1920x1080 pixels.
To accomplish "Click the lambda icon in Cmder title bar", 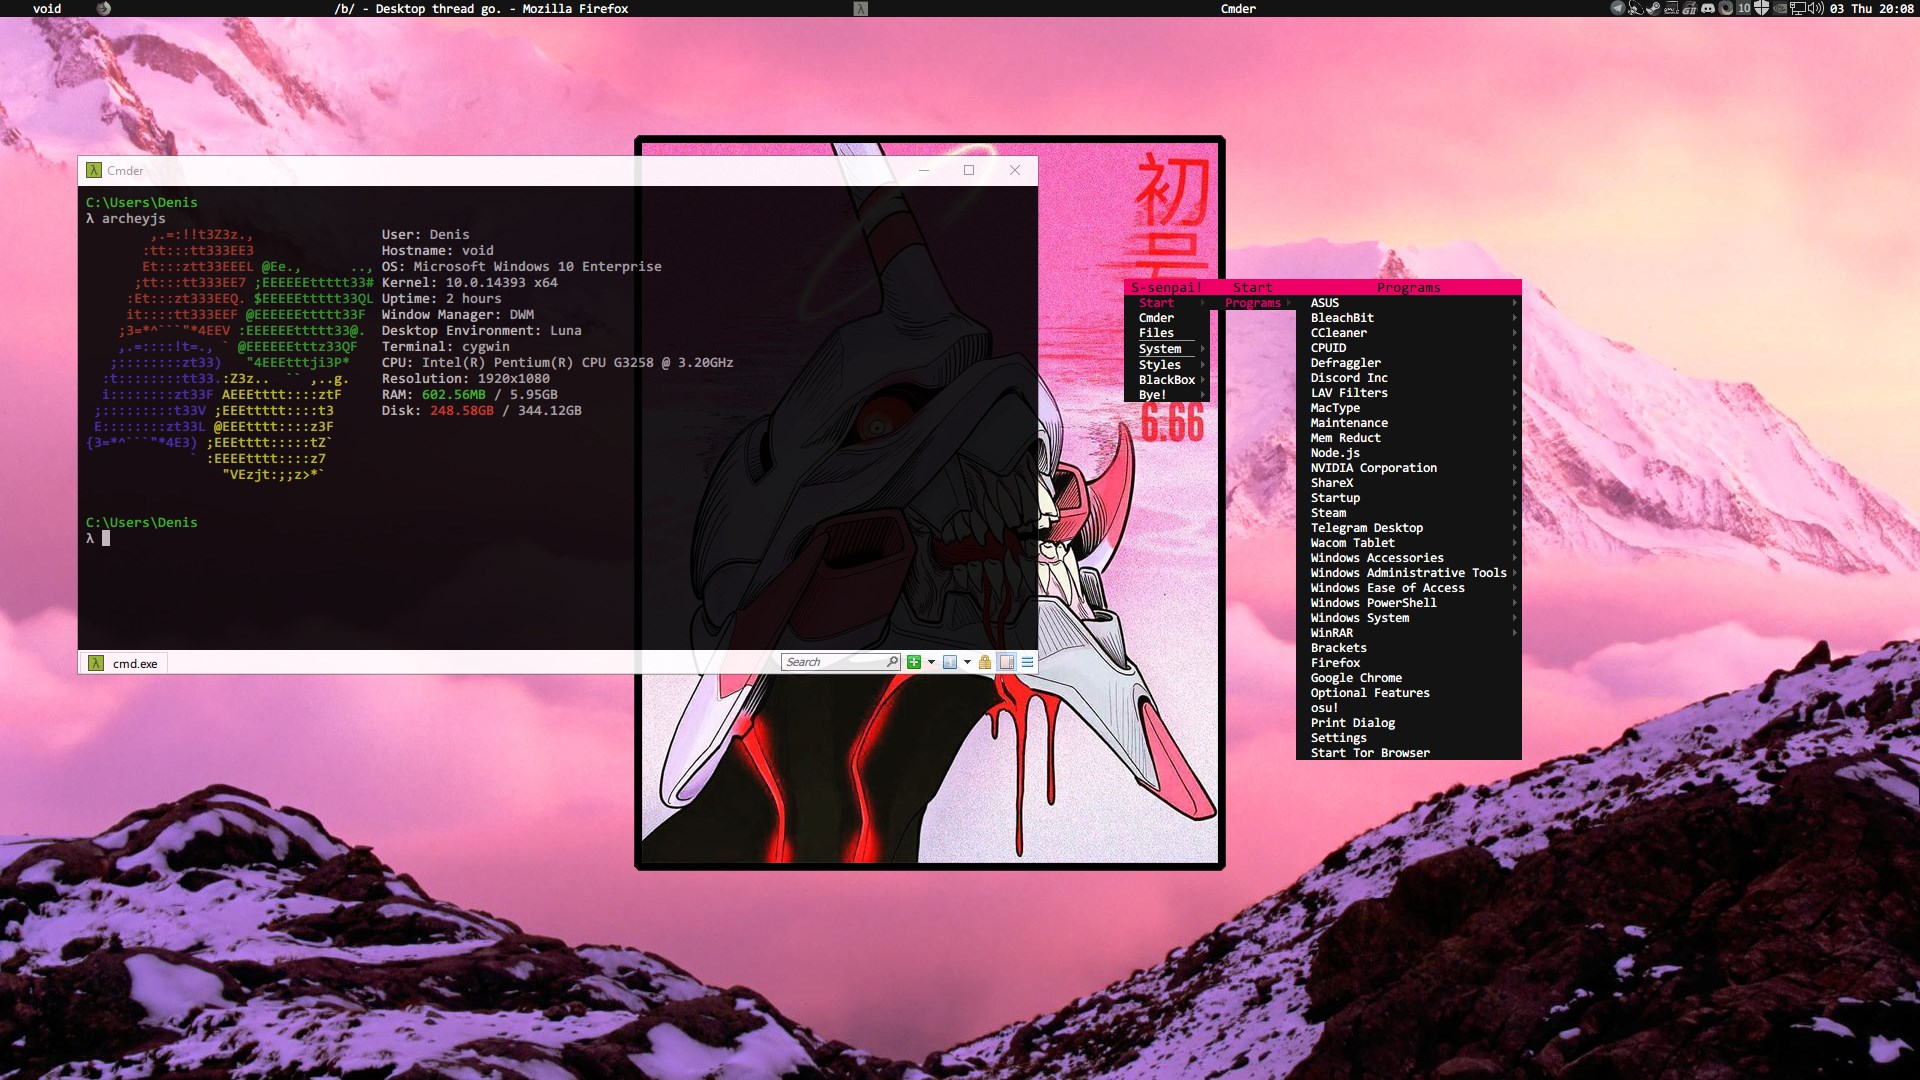I will pyautogui.click(x=94, y=171).
